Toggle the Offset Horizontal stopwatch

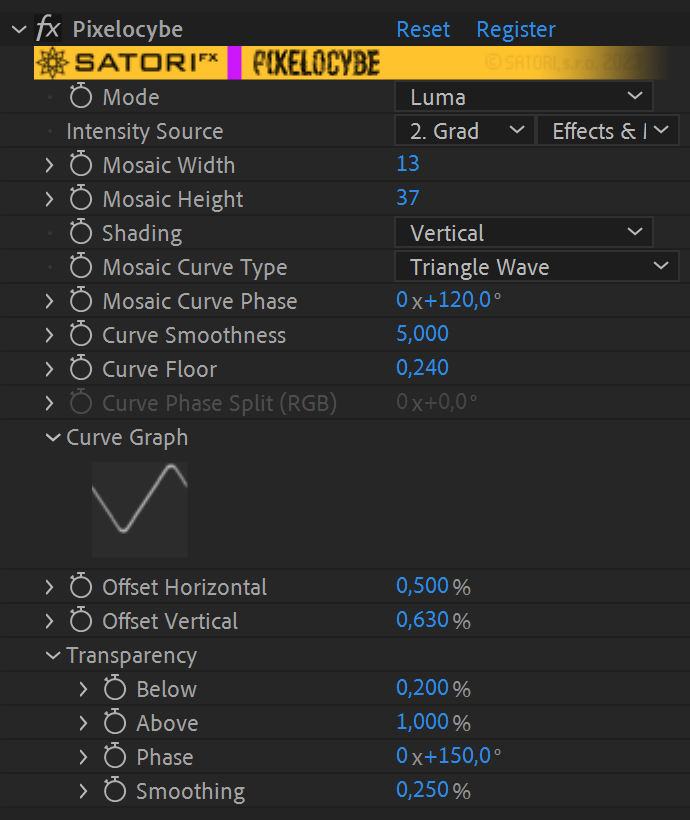tap(81, 587)
